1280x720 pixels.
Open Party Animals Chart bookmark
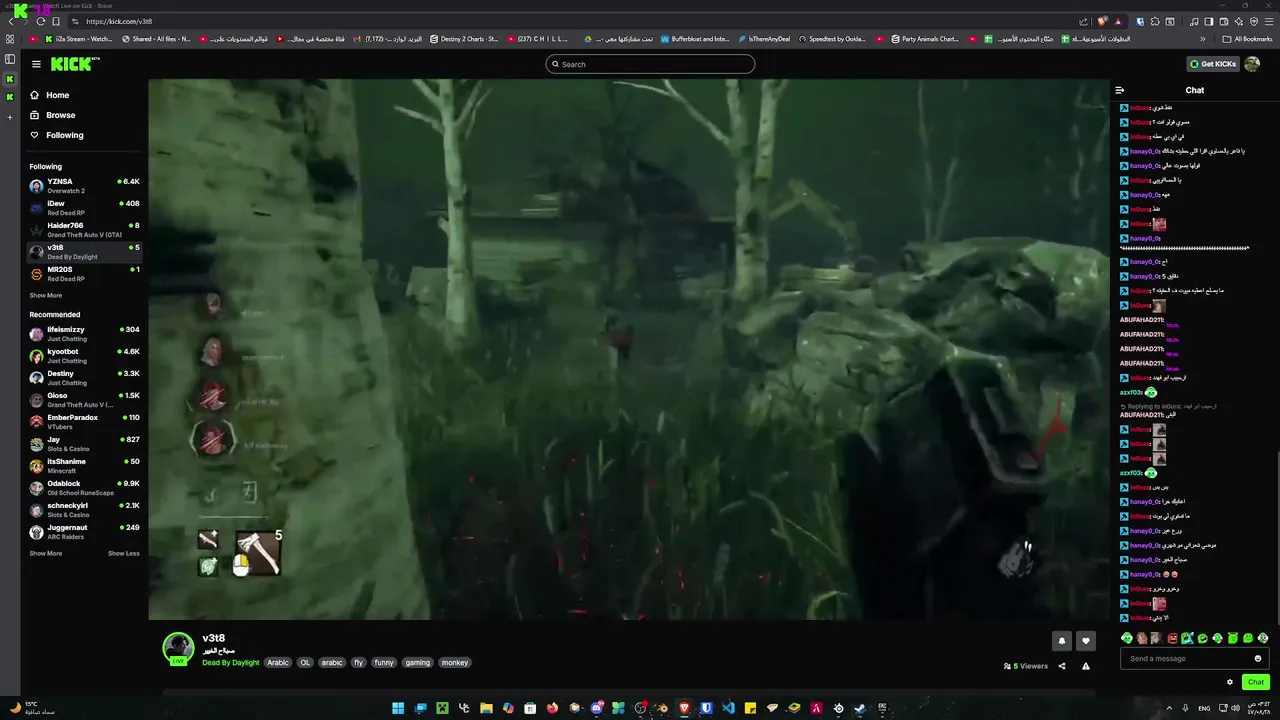(x=925, y=39)
